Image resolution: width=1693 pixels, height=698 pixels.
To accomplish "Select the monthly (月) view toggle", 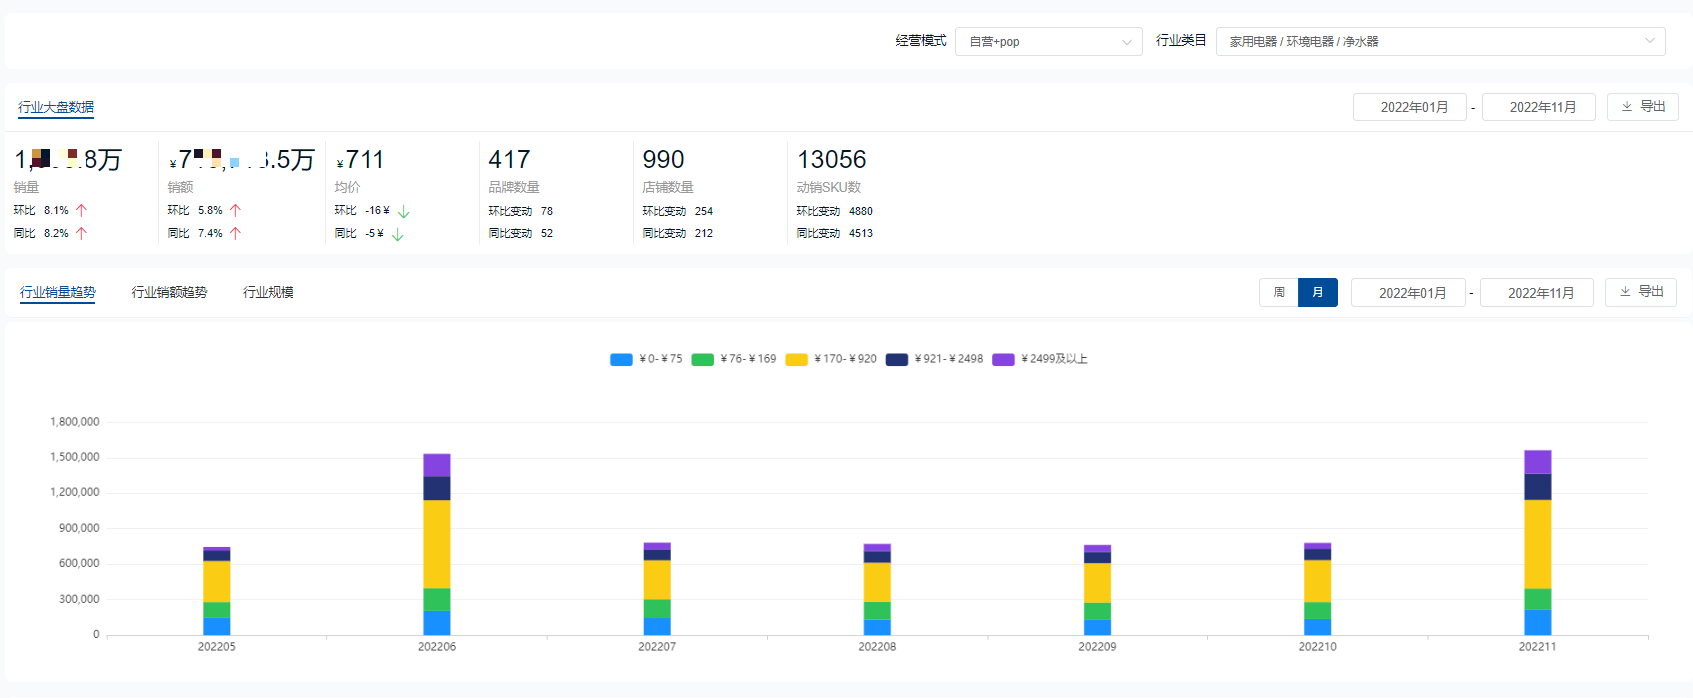I will 1317,293.
